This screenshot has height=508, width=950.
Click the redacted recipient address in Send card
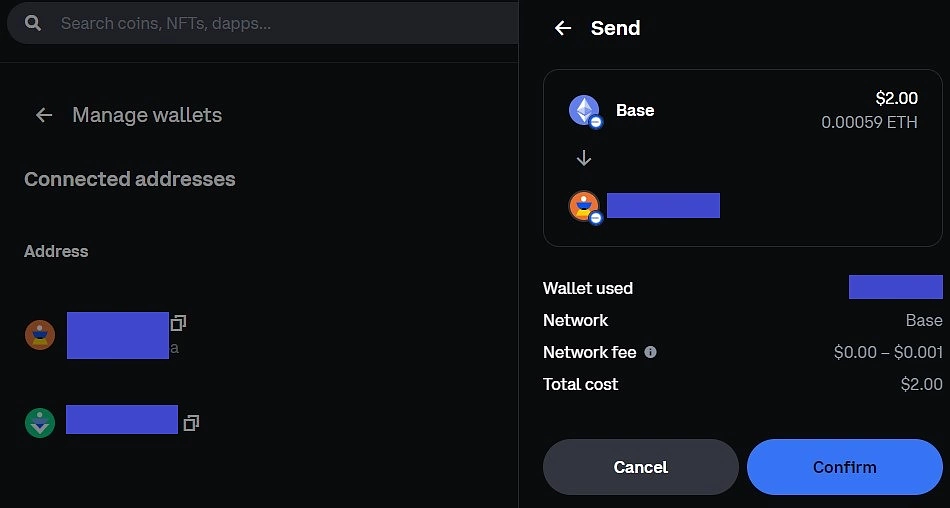click(663, 206)
